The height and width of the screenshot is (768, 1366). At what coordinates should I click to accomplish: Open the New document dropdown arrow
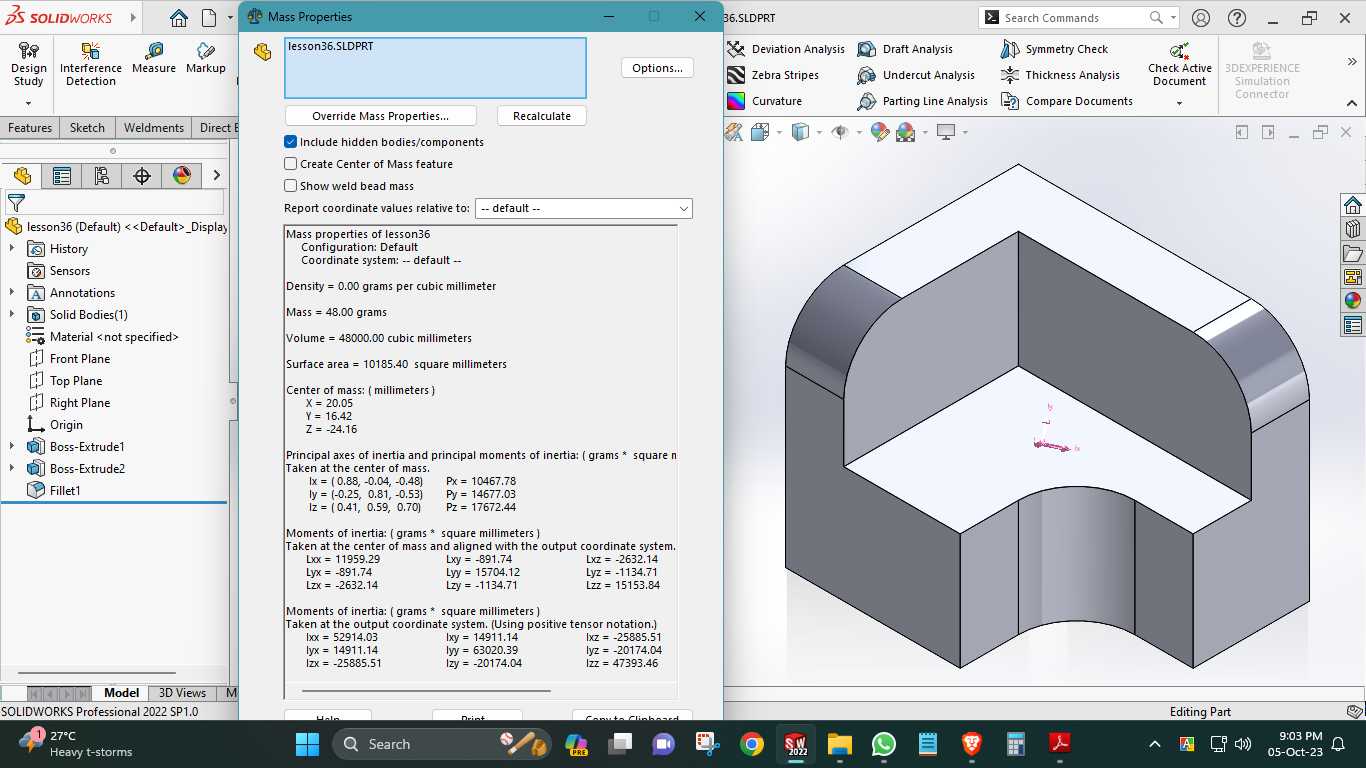228,18
